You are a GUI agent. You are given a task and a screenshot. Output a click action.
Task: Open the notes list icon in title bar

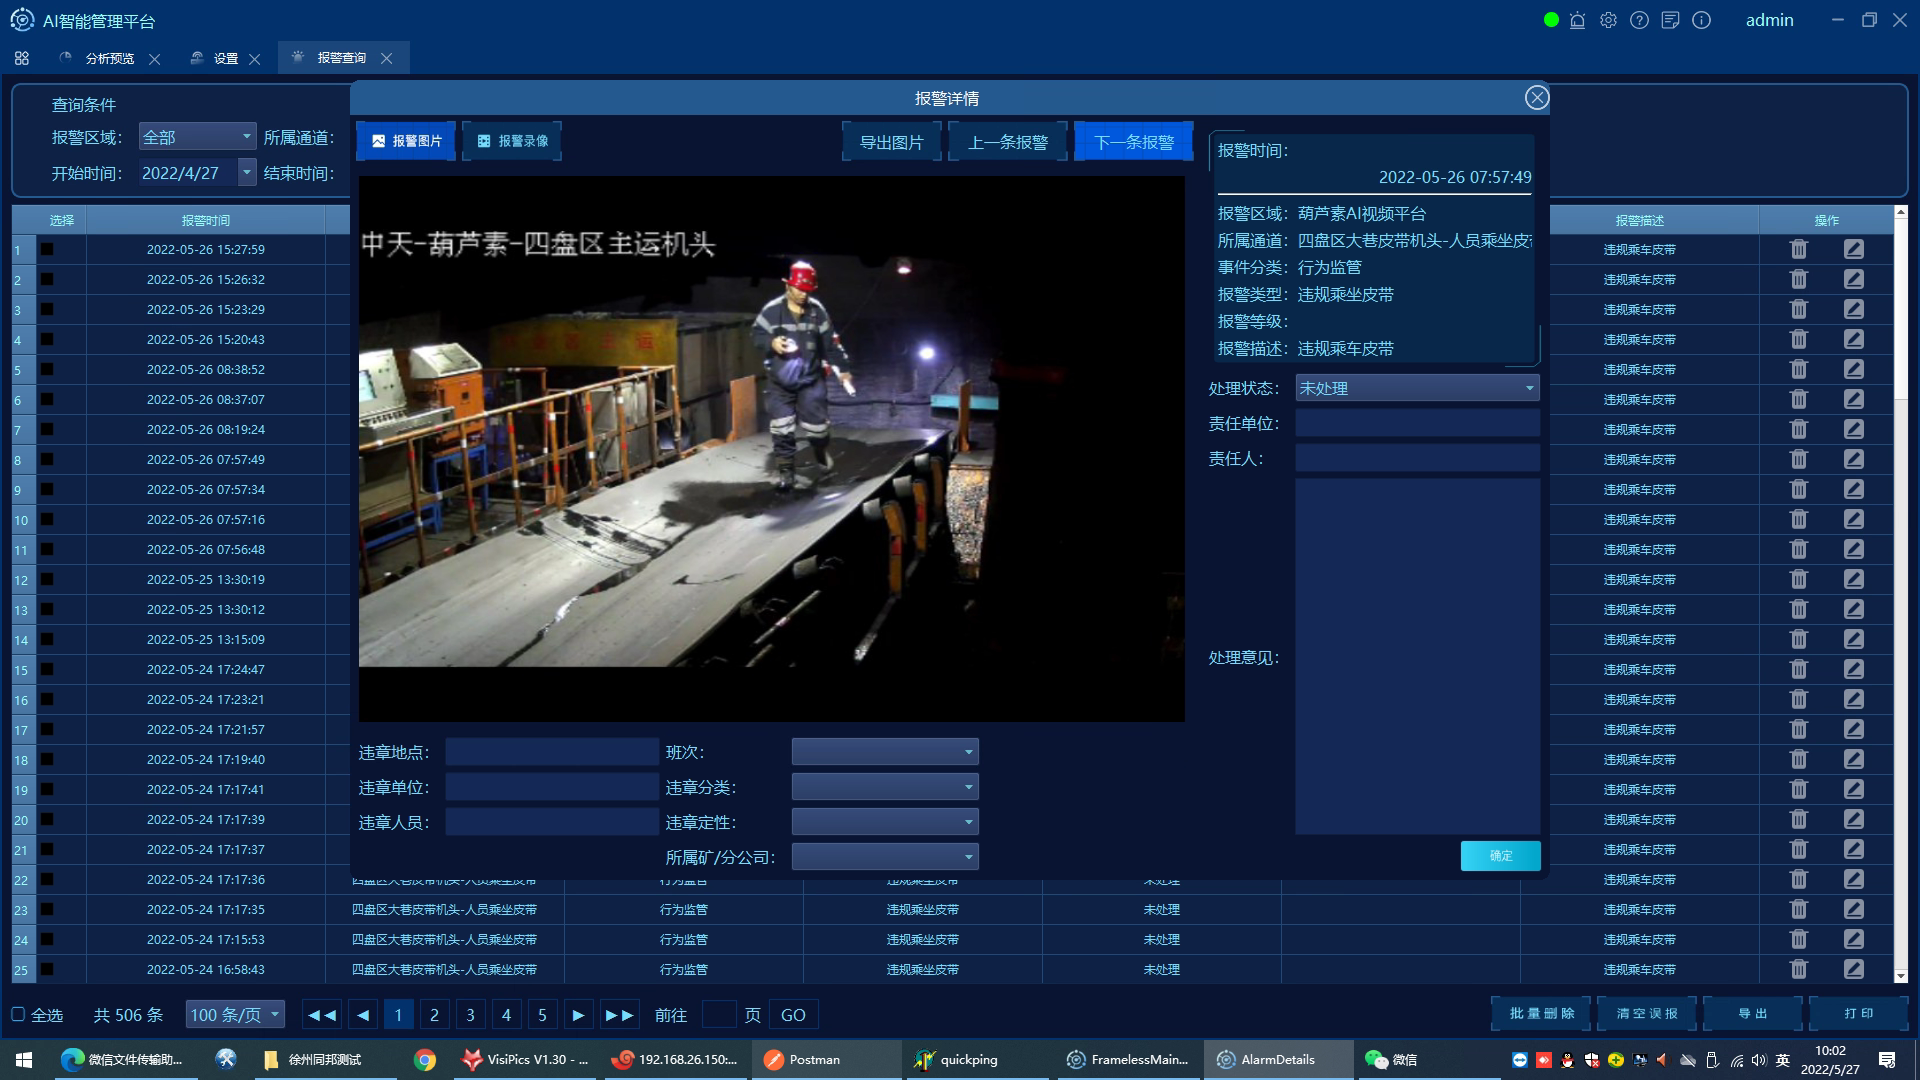pyautogui.click(x=1670, y=20)
